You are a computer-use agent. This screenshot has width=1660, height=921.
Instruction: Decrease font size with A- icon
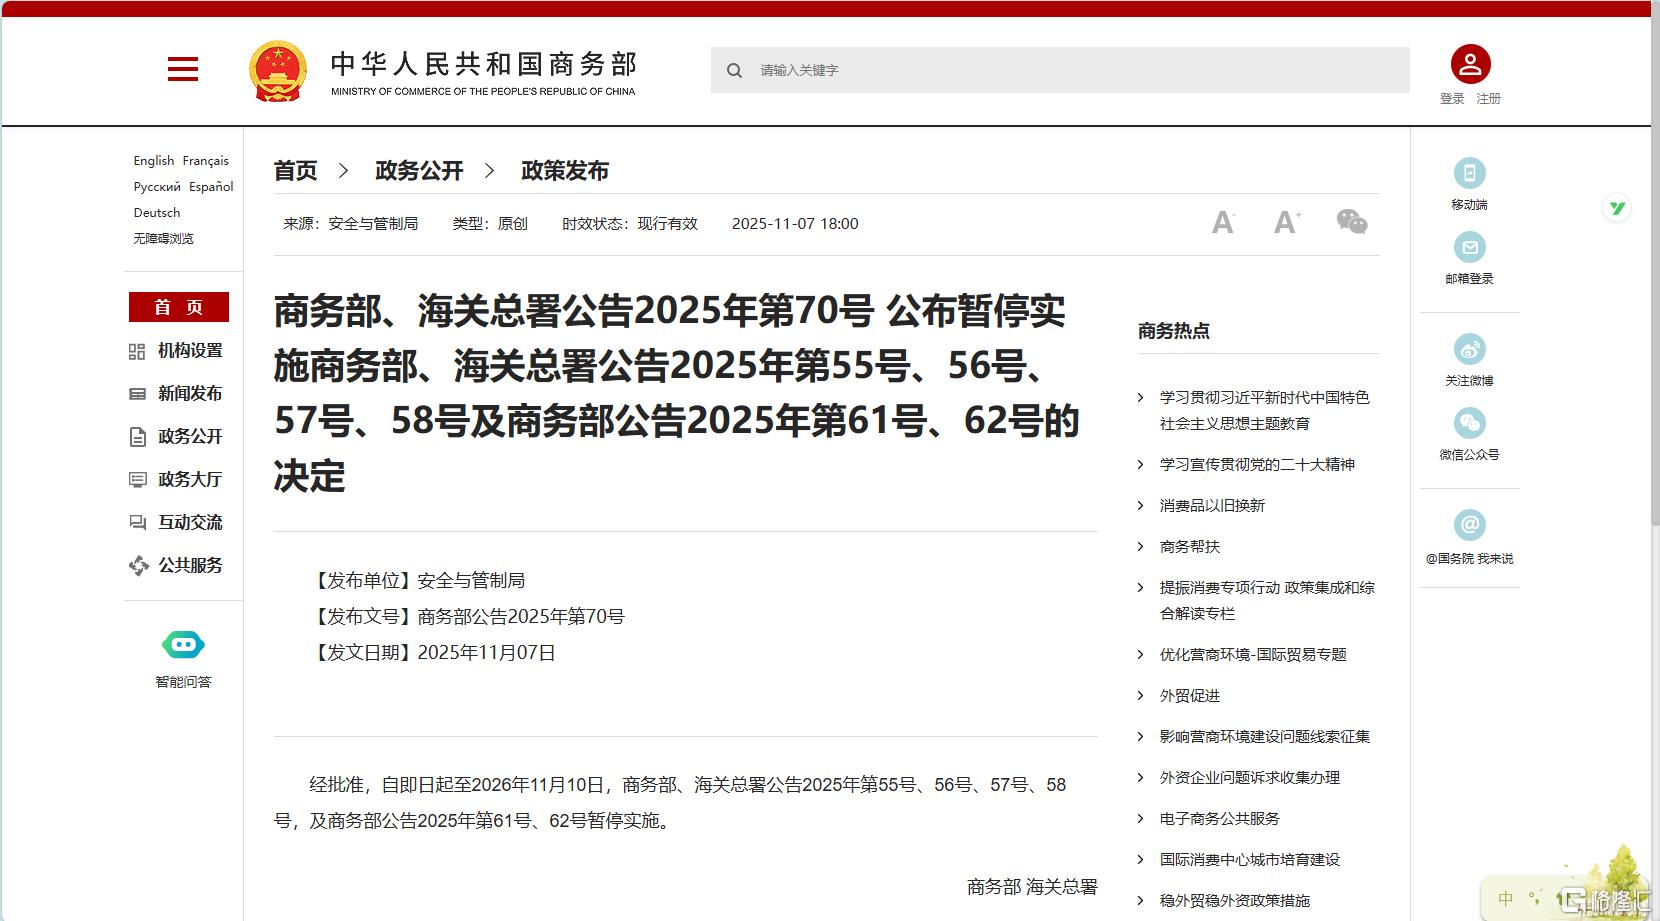(1223, 223)
